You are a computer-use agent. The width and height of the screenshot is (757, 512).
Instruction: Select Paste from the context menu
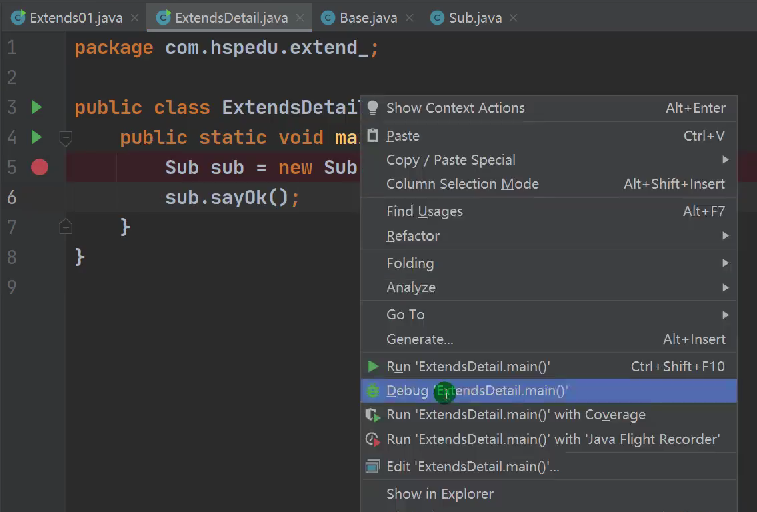(549, 136)
